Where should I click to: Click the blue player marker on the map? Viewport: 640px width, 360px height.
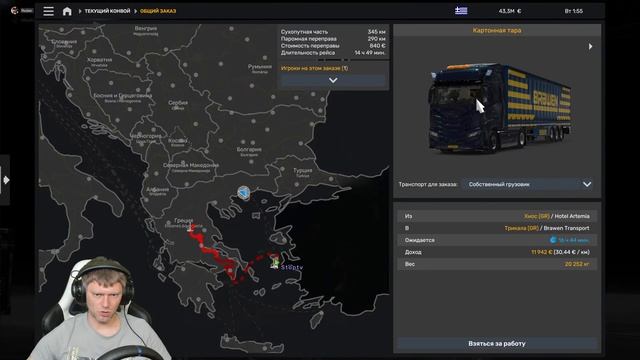click(244, 193)
